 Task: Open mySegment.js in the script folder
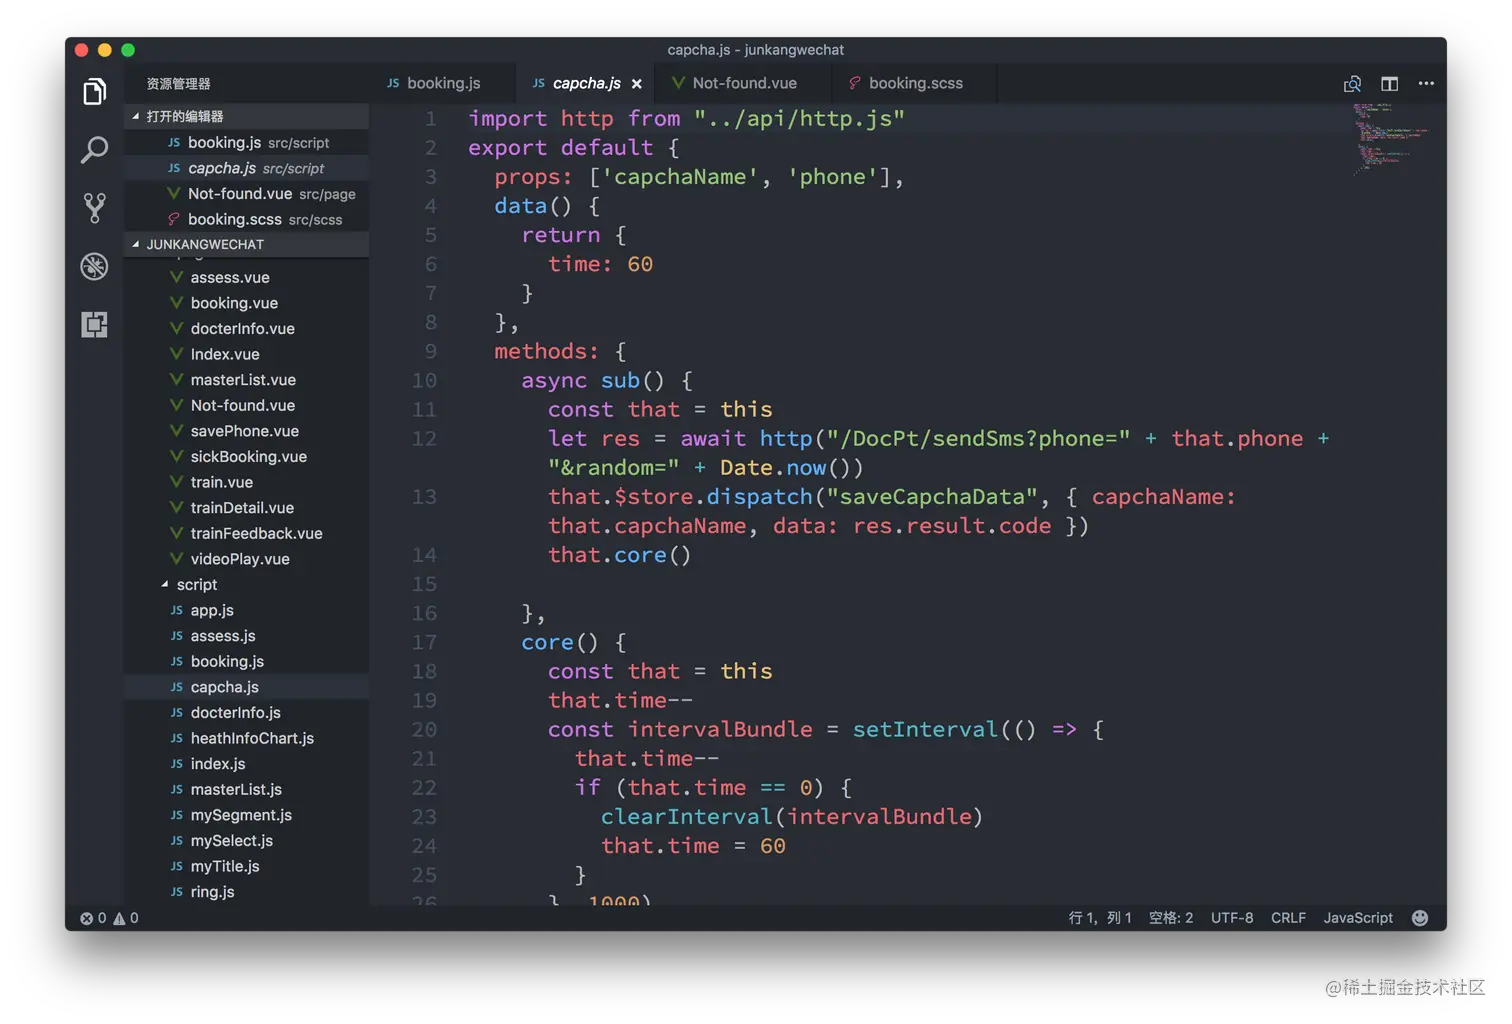tap(246, 815)
